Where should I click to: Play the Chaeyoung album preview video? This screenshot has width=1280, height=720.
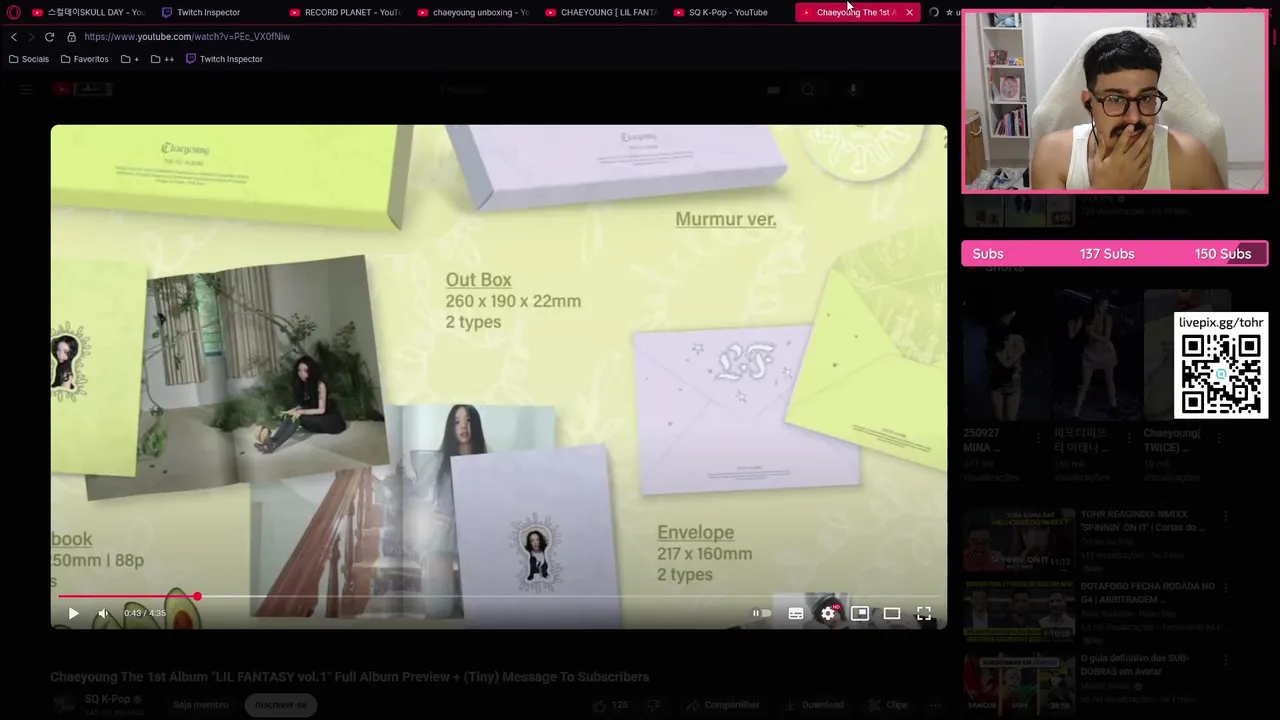73,613
